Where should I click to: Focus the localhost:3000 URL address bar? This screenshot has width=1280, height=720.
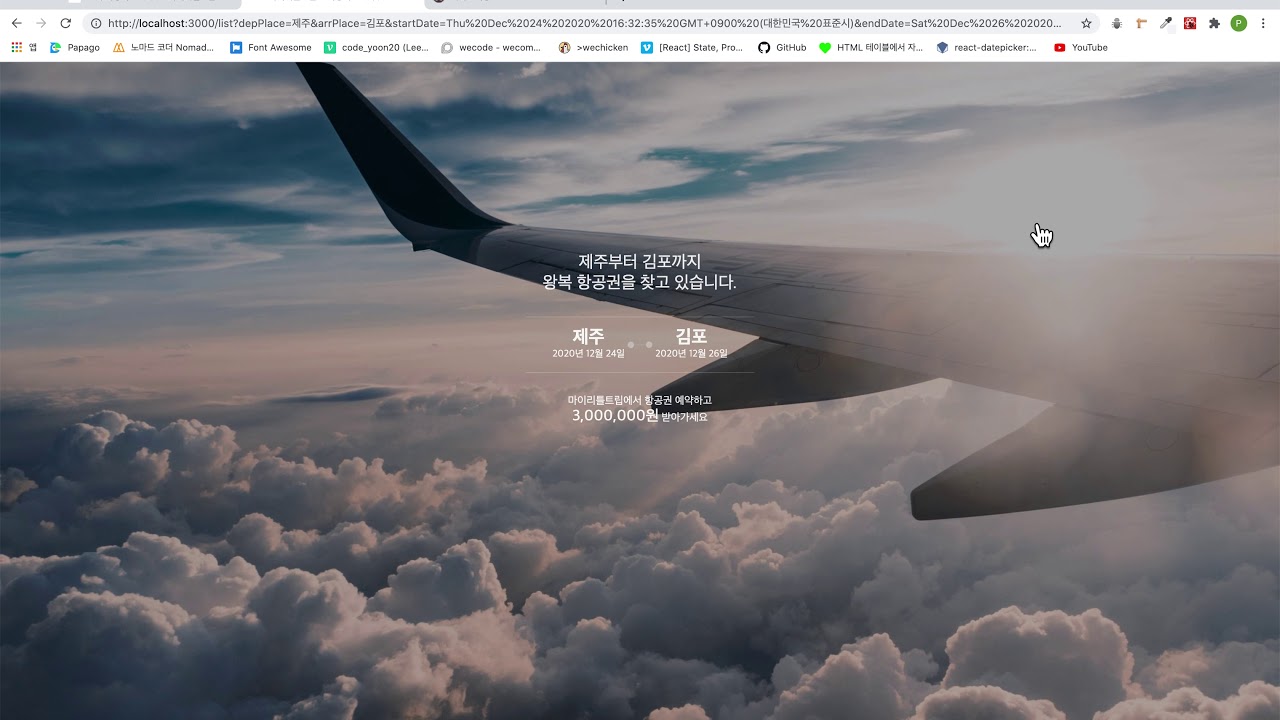click(584, 23)
